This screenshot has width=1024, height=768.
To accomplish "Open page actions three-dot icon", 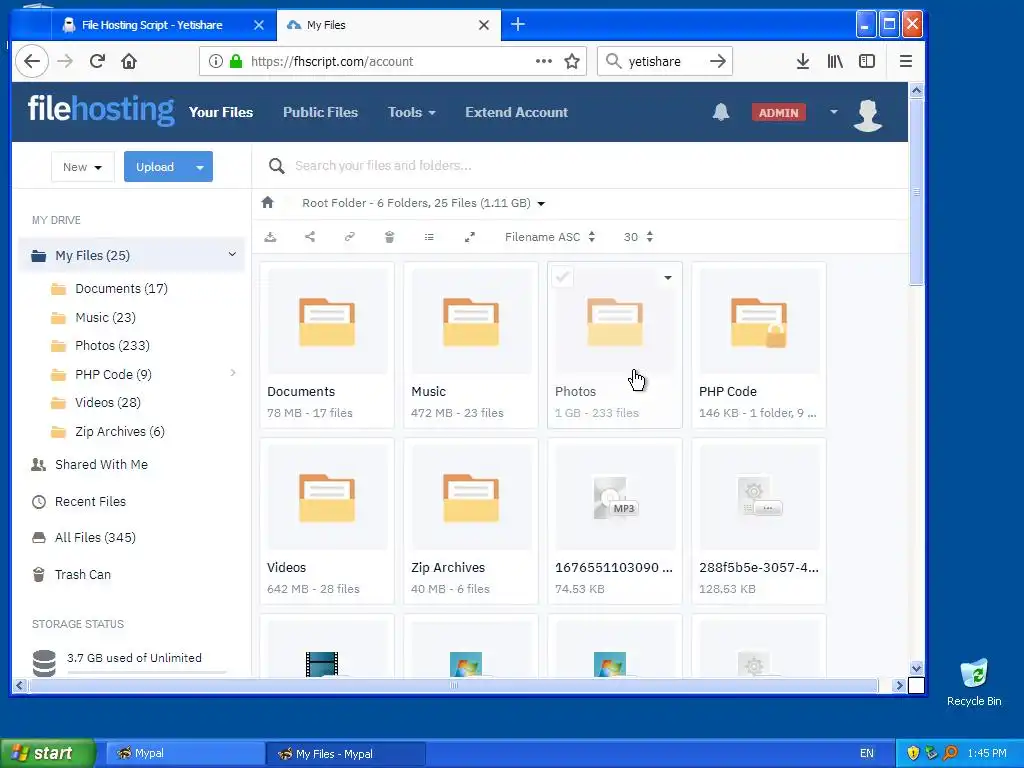I will pyautogui.click(x=543, y=61).
